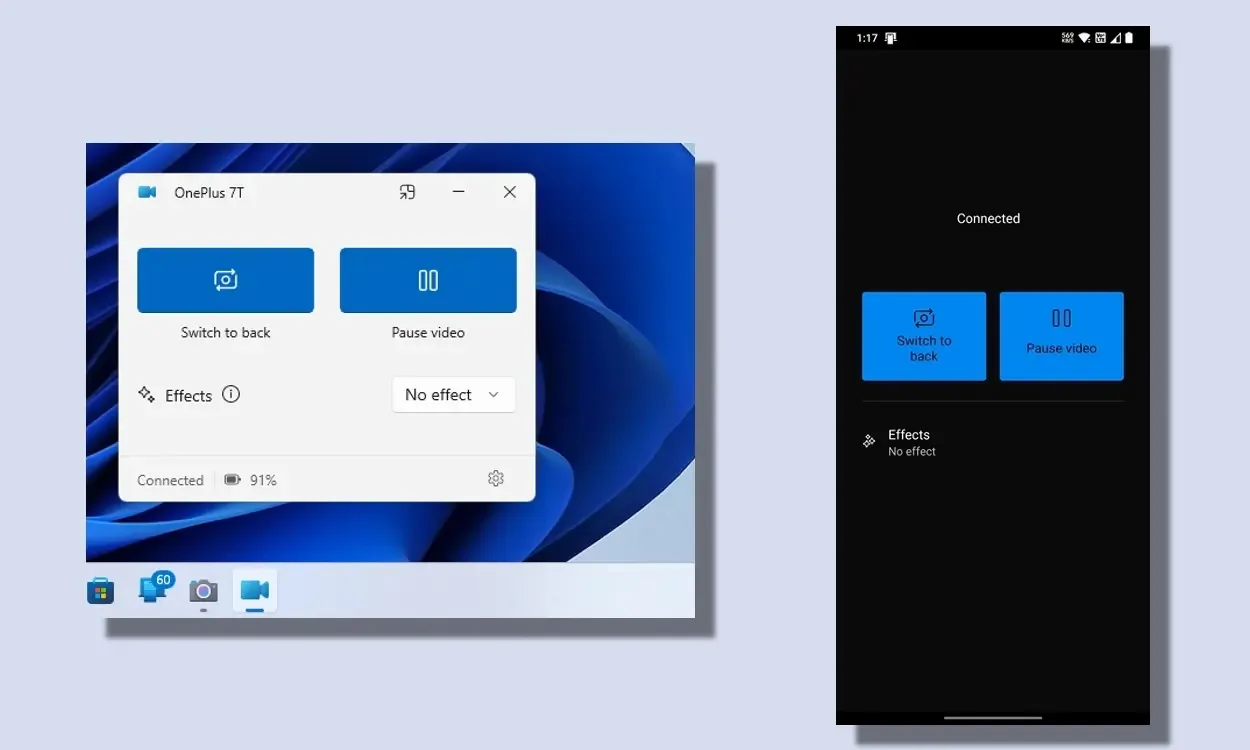Image resolution: width=1250 pixels, height=750 pixels.
Task: Tap Pause video on the phone screen
Action: [1061, 336]
